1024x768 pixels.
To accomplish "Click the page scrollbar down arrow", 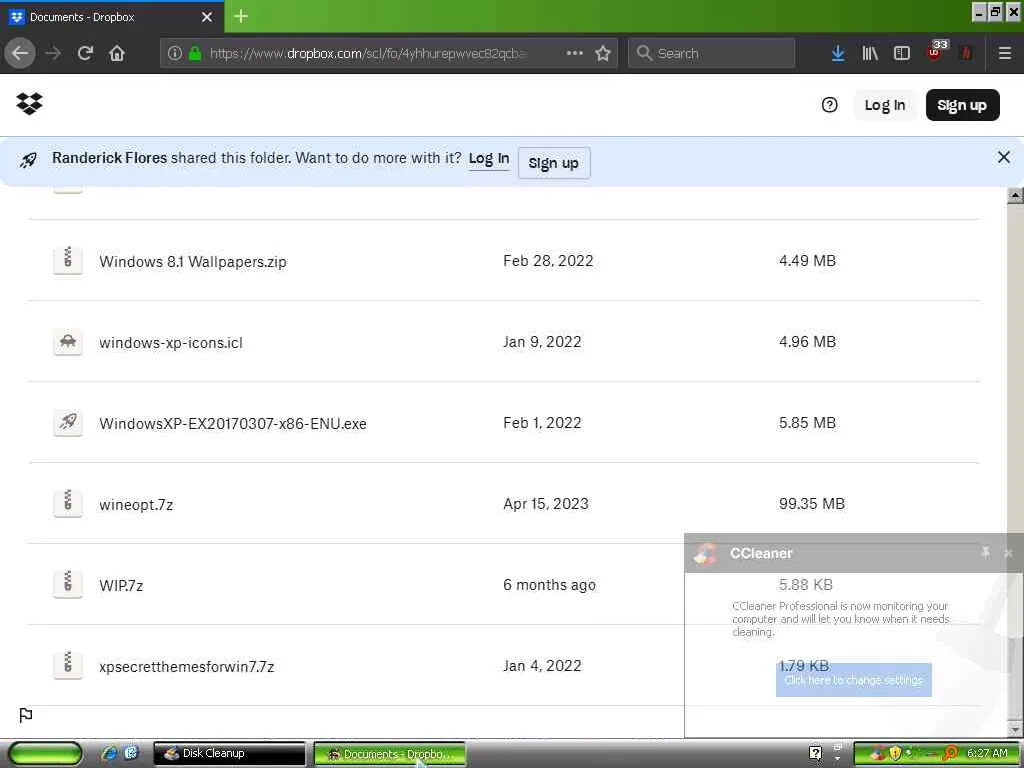I will pyautogui.click(x=1015, y=729).
